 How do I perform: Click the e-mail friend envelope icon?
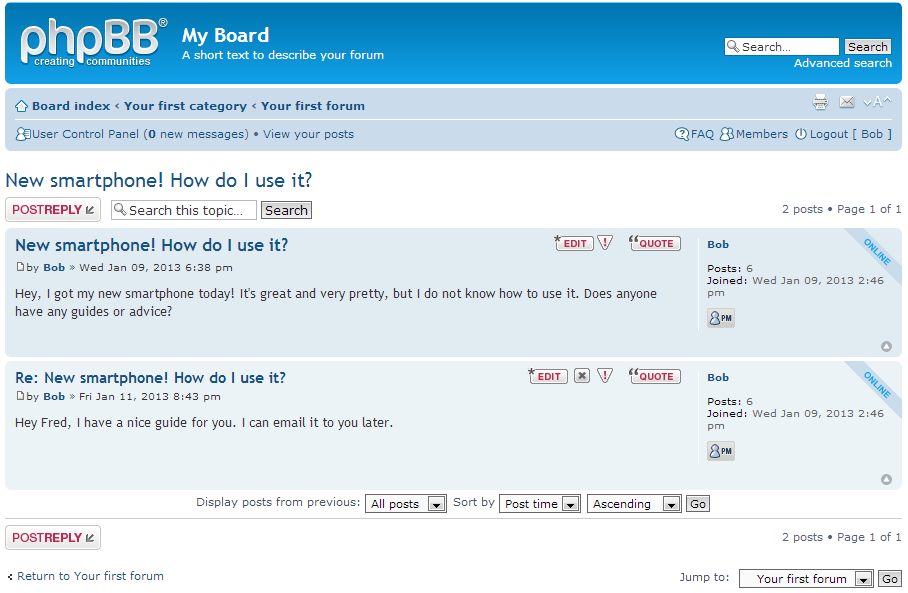click(847, 102)
